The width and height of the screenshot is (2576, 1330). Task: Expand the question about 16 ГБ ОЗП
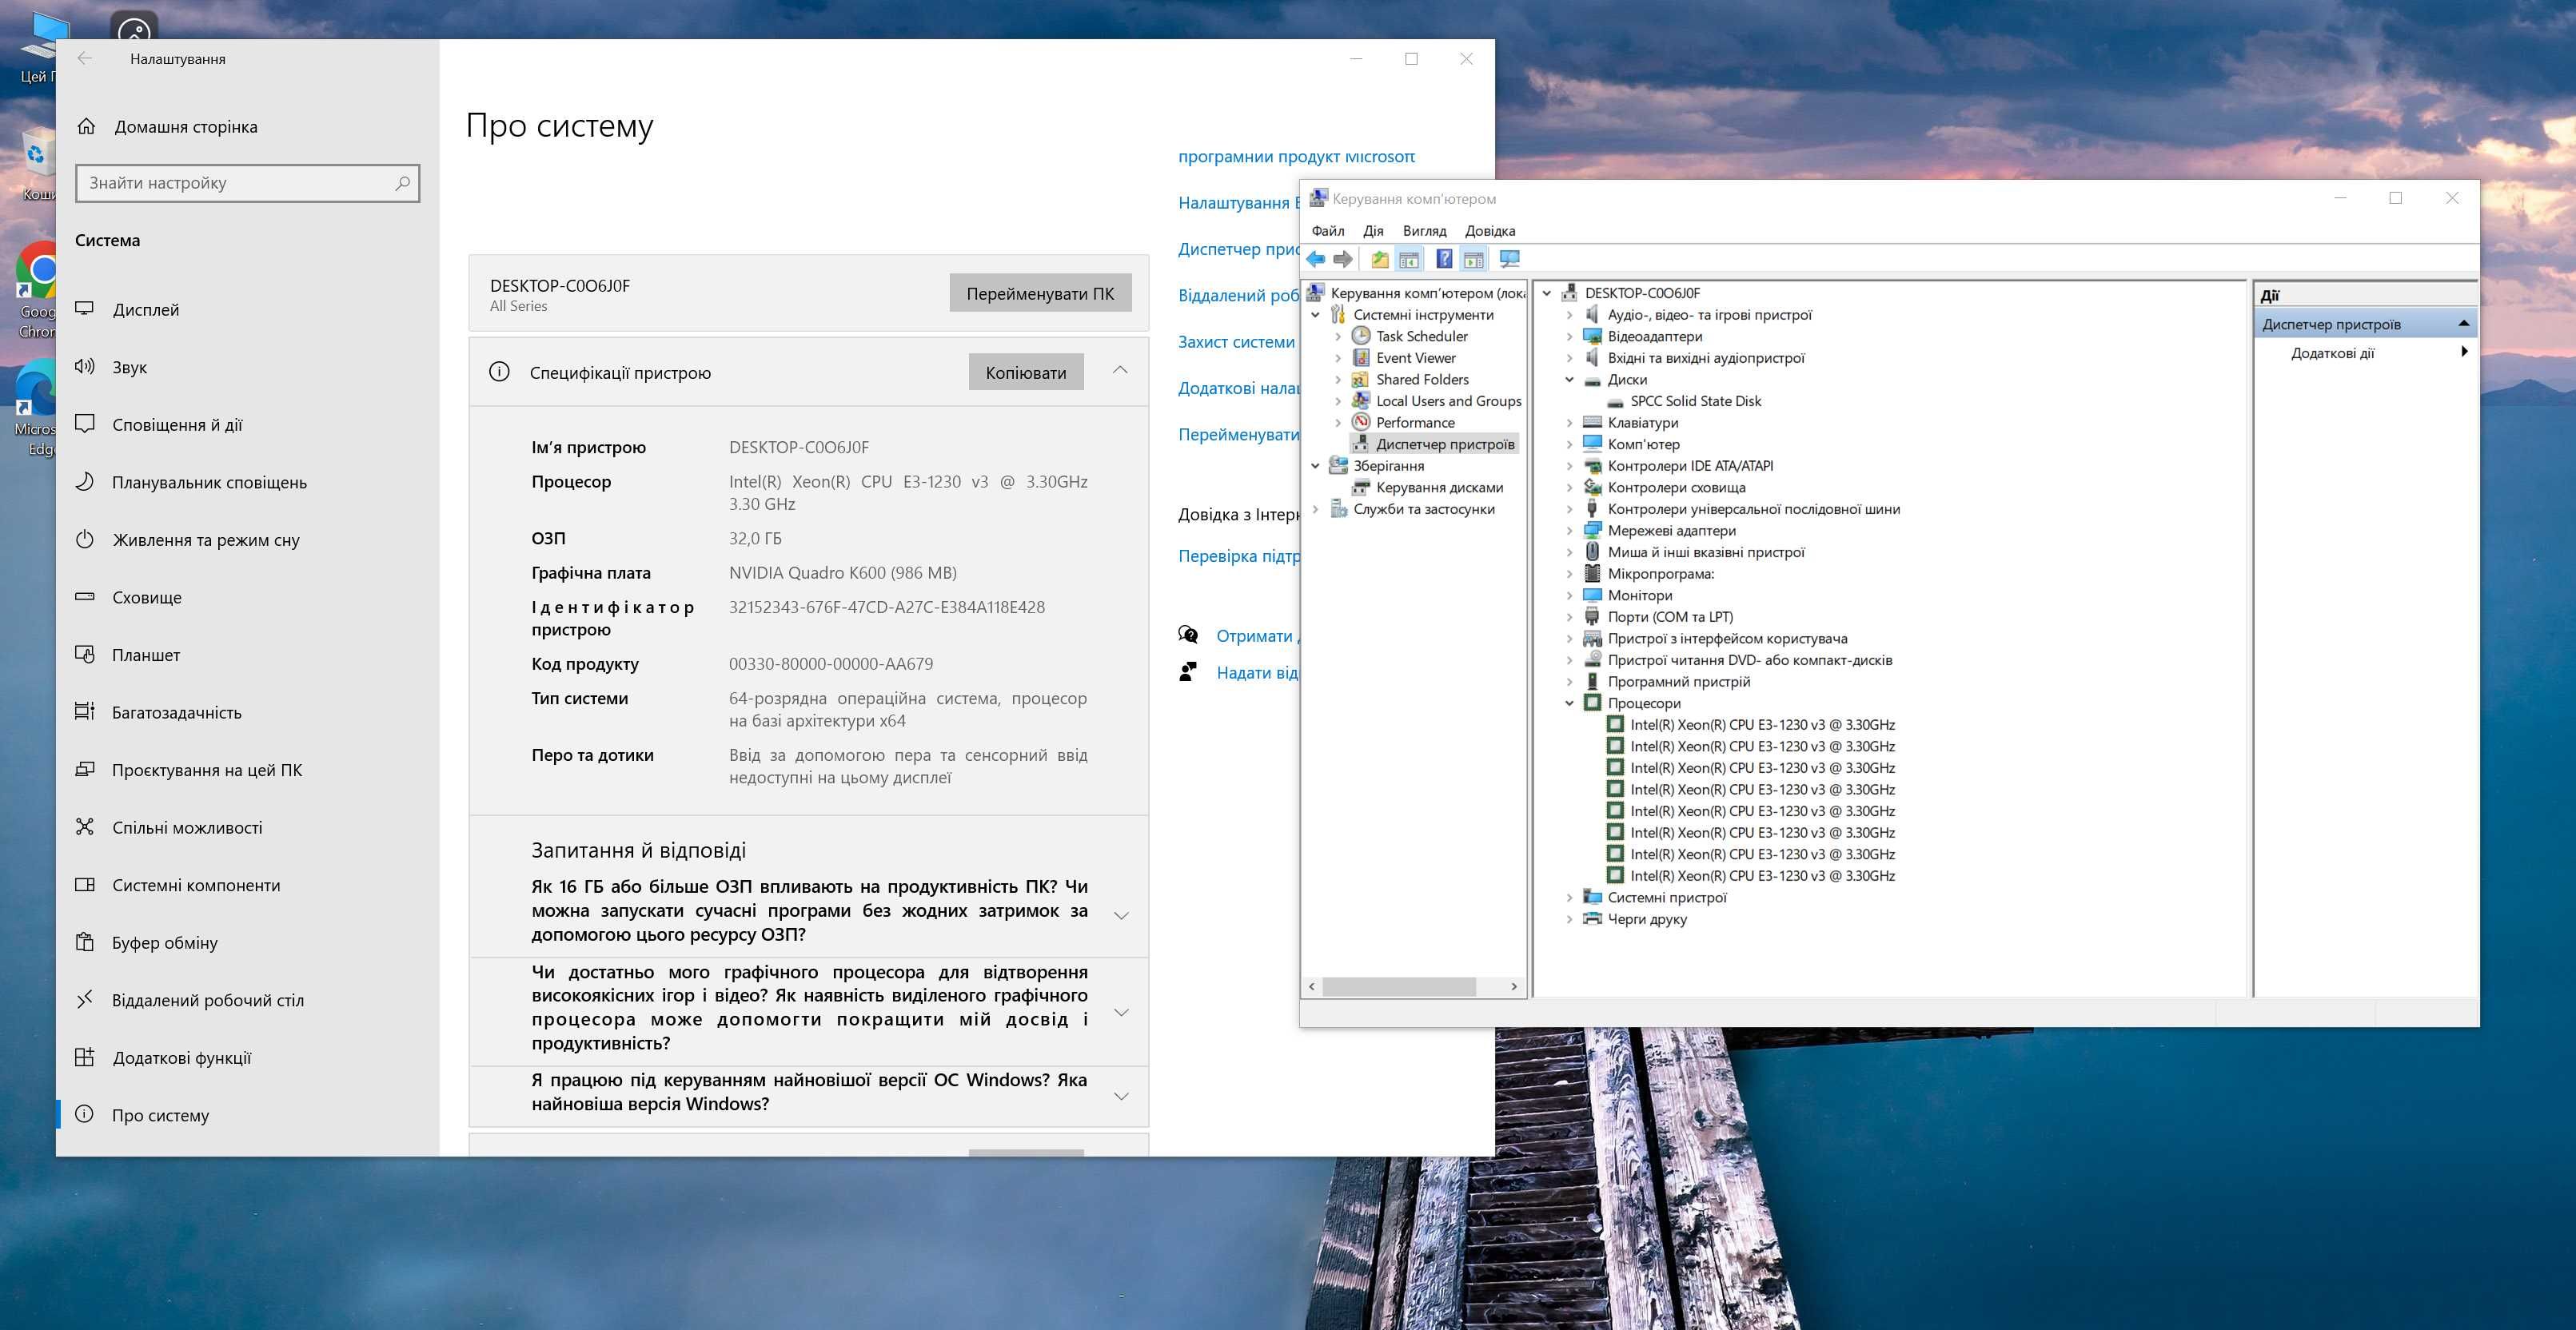tap(1121, 915)
